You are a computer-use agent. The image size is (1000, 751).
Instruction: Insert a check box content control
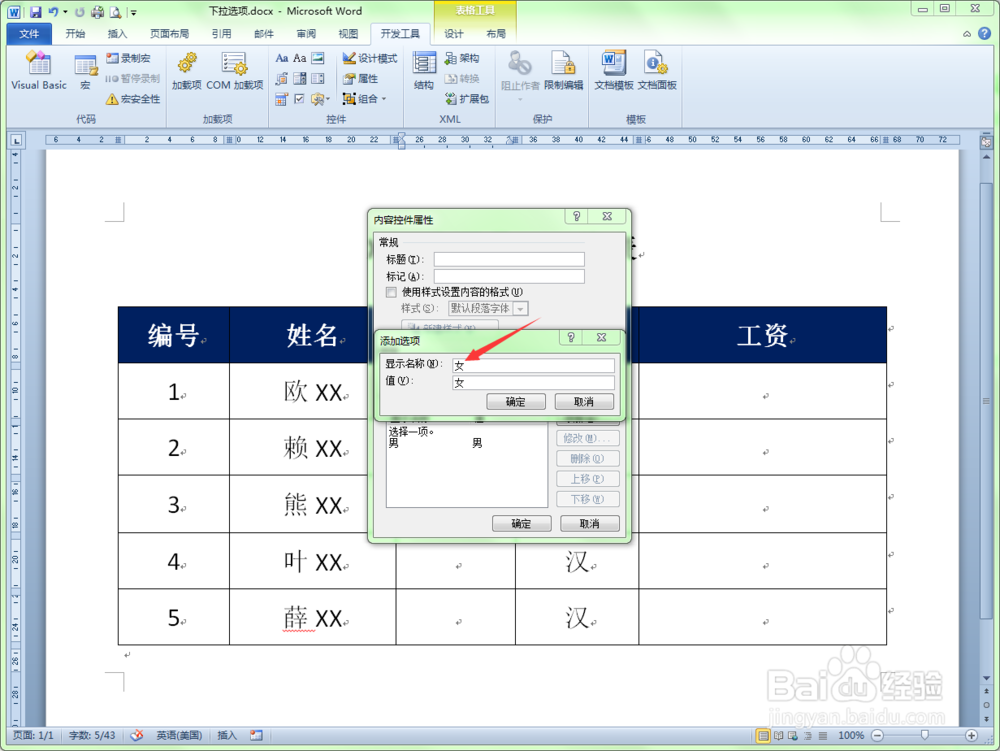[299, 99]
